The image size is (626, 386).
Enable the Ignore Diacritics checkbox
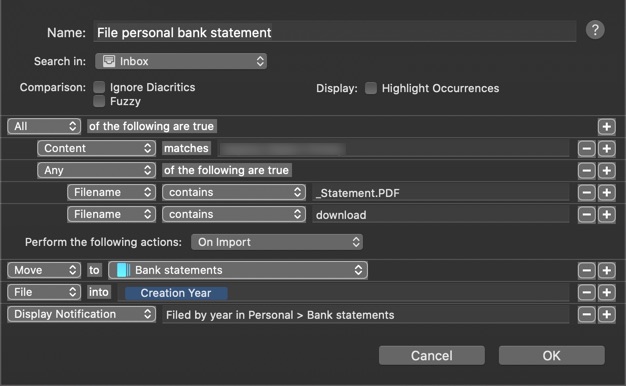(x=99, y=87)
